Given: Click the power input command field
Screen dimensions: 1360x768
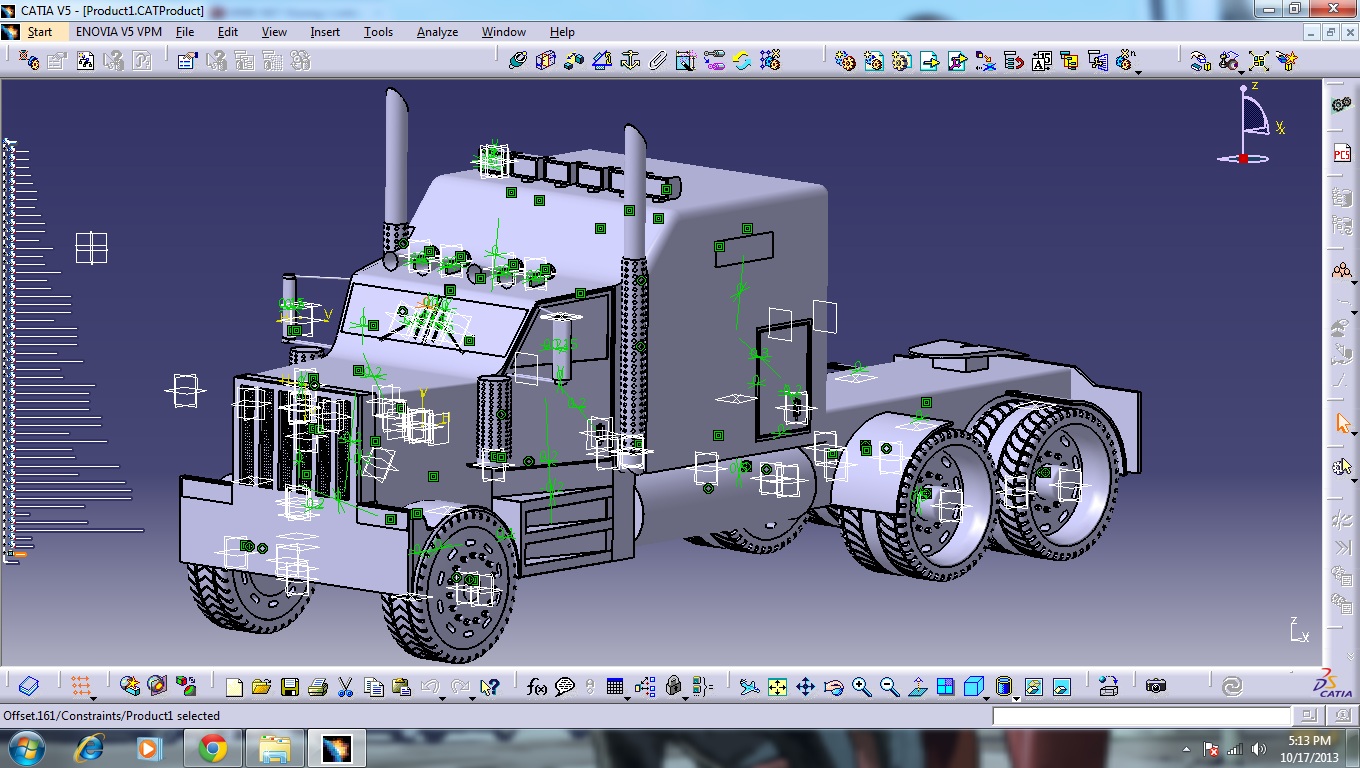Looking at the screenshot, I should pos(1142,716).
